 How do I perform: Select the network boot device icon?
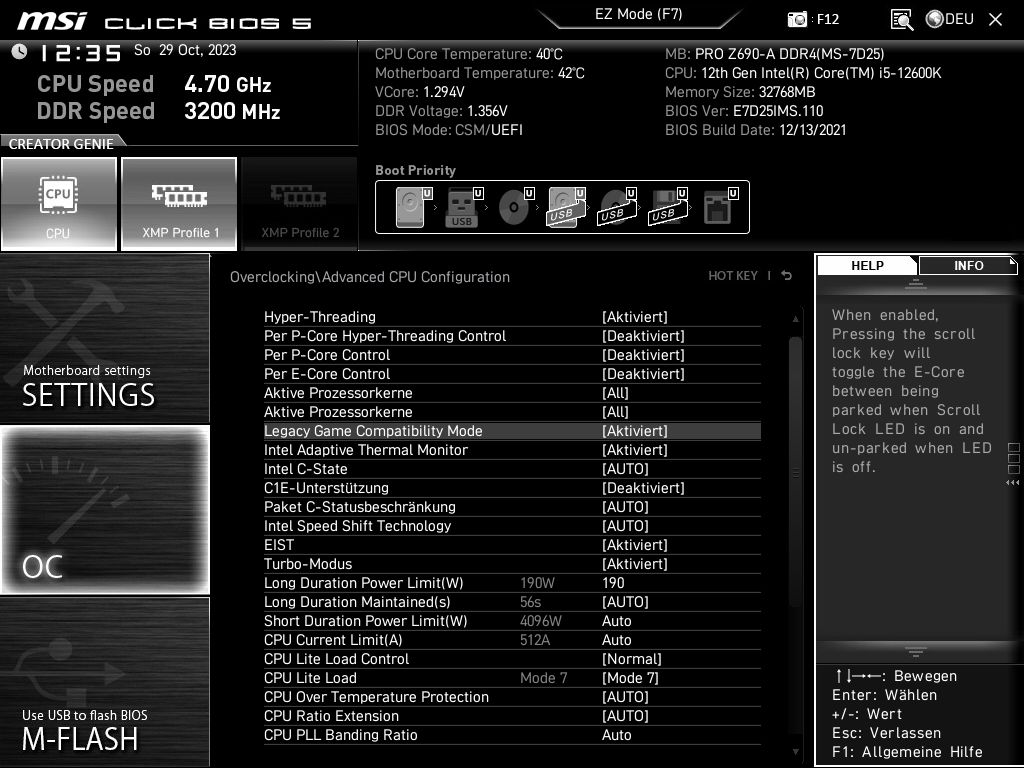coord(720,207)
